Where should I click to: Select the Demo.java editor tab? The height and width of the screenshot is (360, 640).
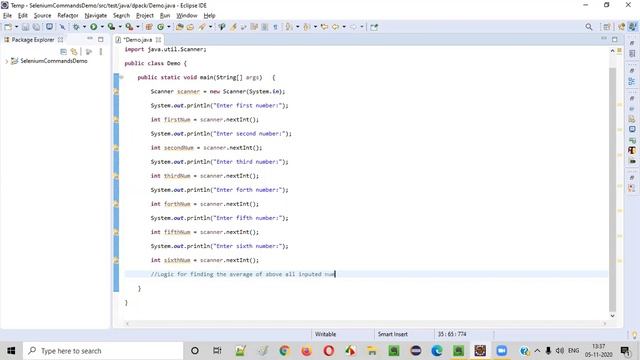[x=138, y=40]
